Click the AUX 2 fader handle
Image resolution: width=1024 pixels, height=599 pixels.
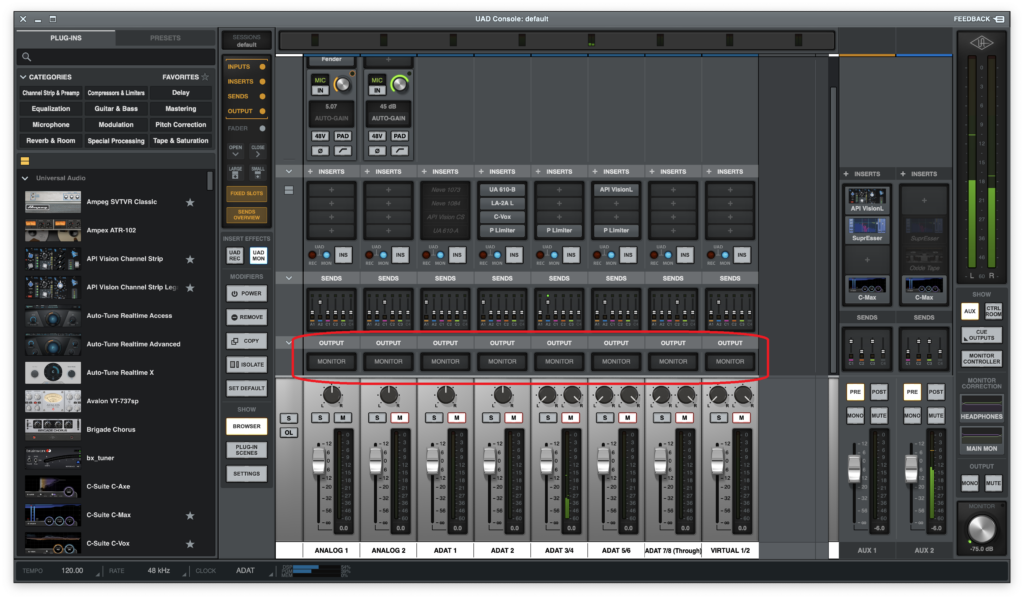click(x=911, y=467)
